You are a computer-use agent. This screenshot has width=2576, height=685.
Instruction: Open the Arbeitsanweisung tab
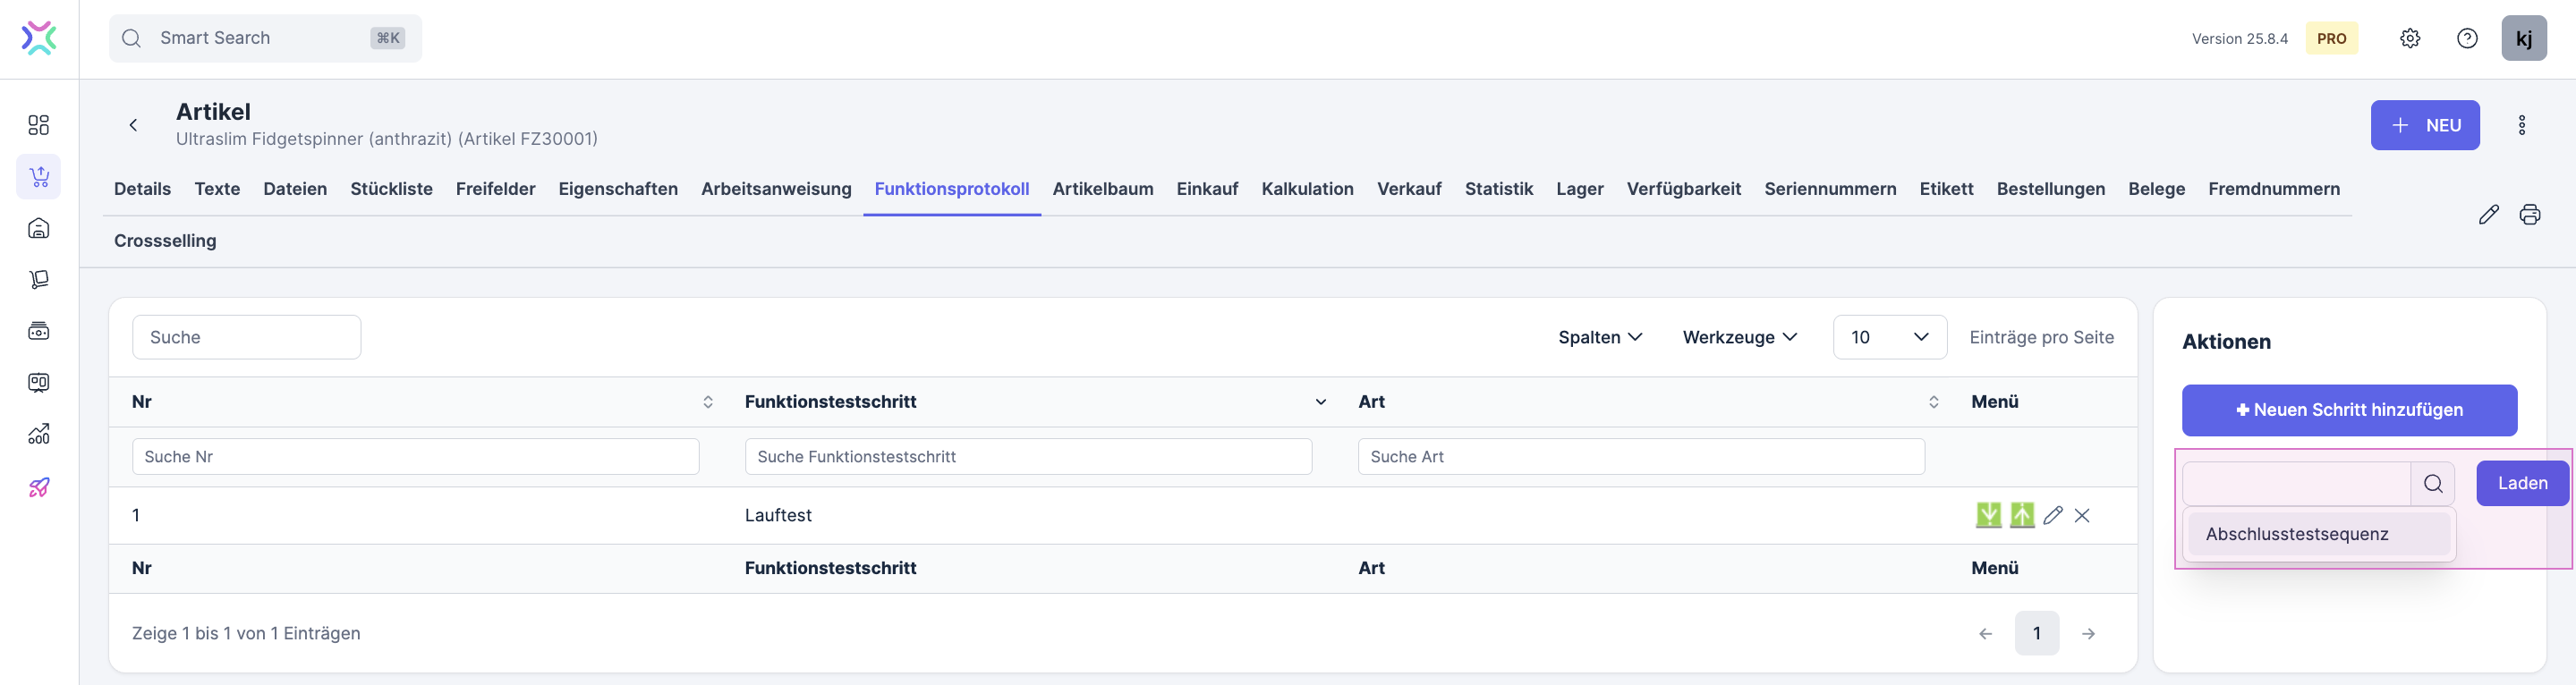point(775,189)
